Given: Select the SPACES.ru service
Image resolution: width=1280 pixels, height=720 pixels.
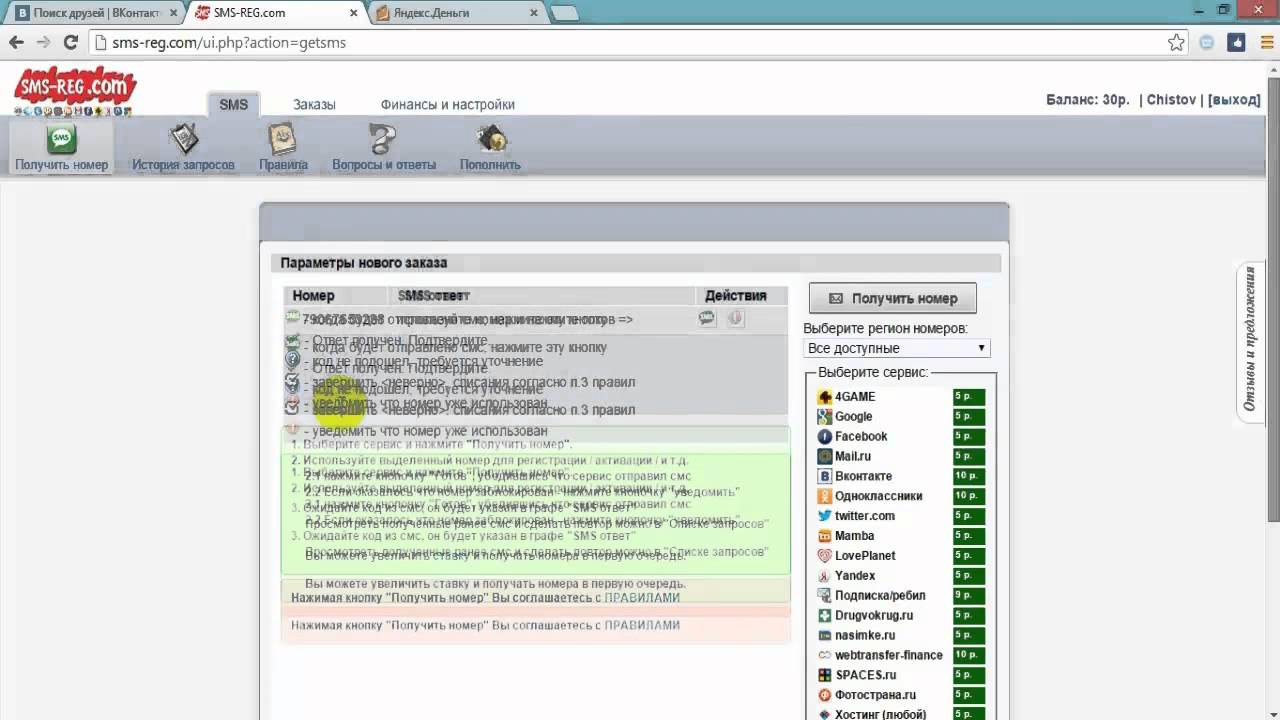Looking at the screenshot, I should pyautogui.click(x=866, y=675).
